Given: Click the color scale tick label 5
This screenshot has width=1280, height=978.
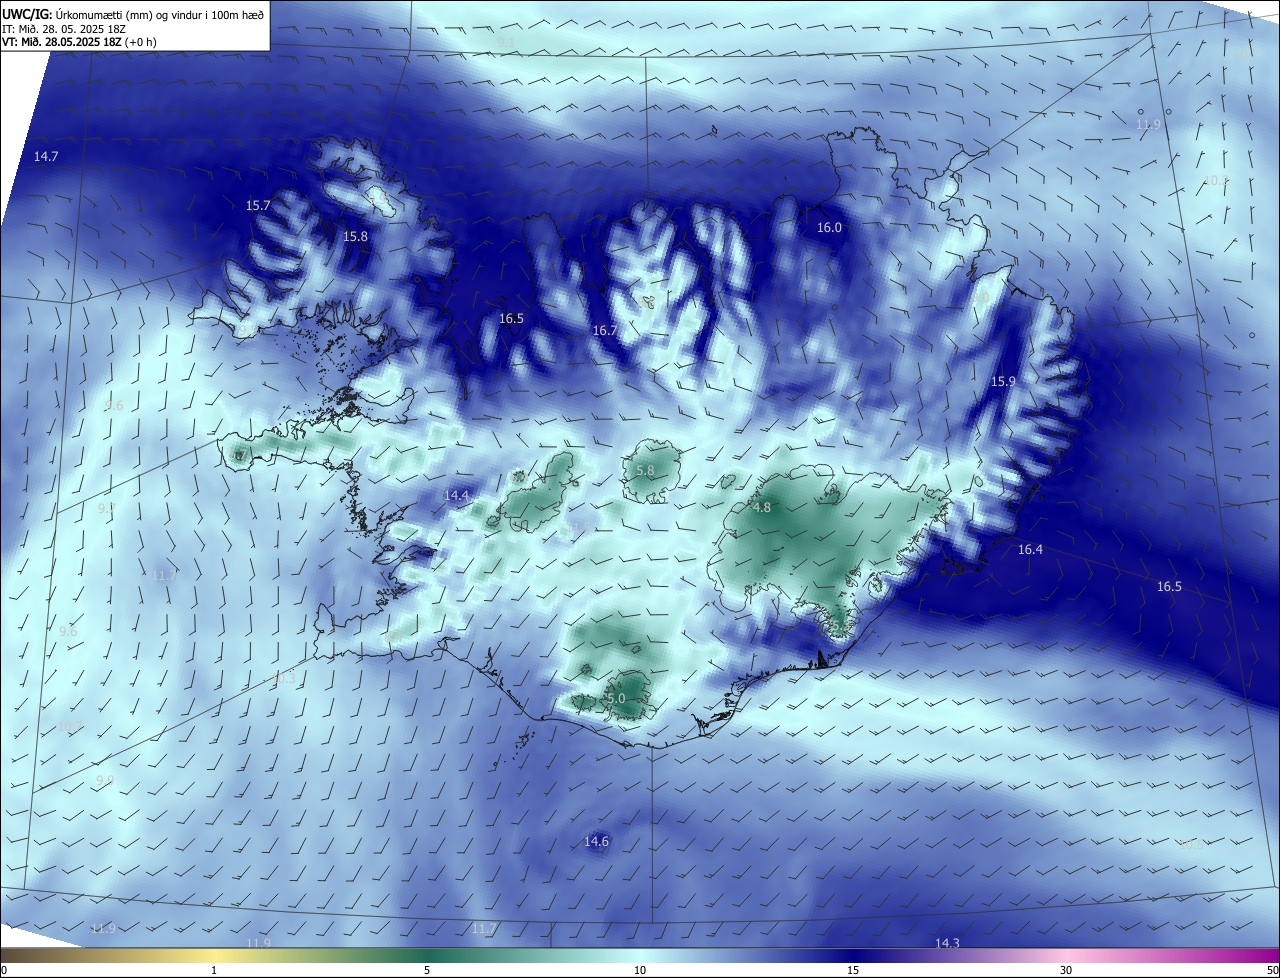Looking at the screenshot, I should (x=427, y=970).
